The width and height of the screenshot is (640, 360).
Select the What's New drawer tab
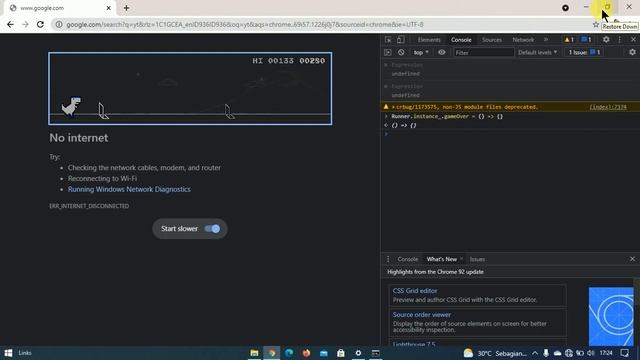442,259
